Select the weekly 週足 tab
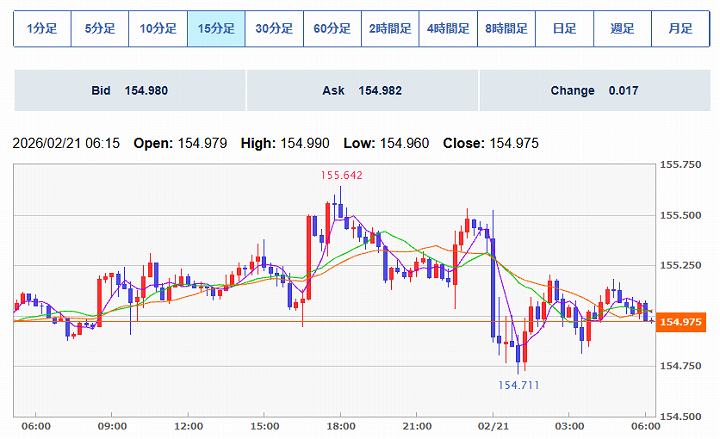The height and width of the screenshot is (439, 720). pos(622,29)
